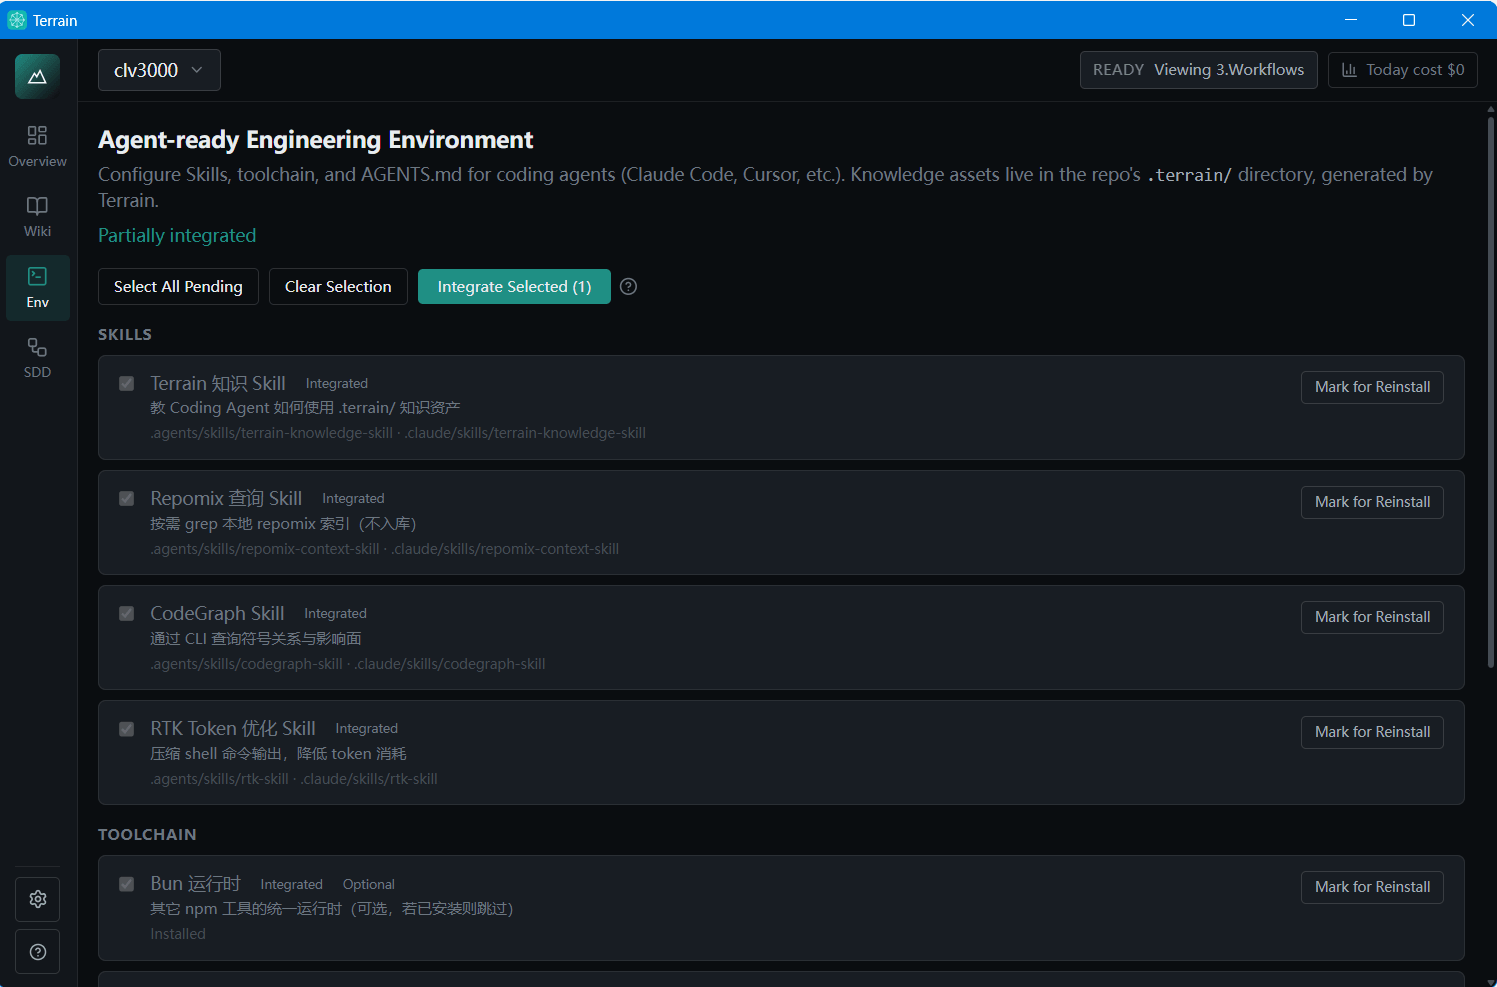Click Select All Pending button
This screenshot has width=1497, height=987.
coord(178,286)
